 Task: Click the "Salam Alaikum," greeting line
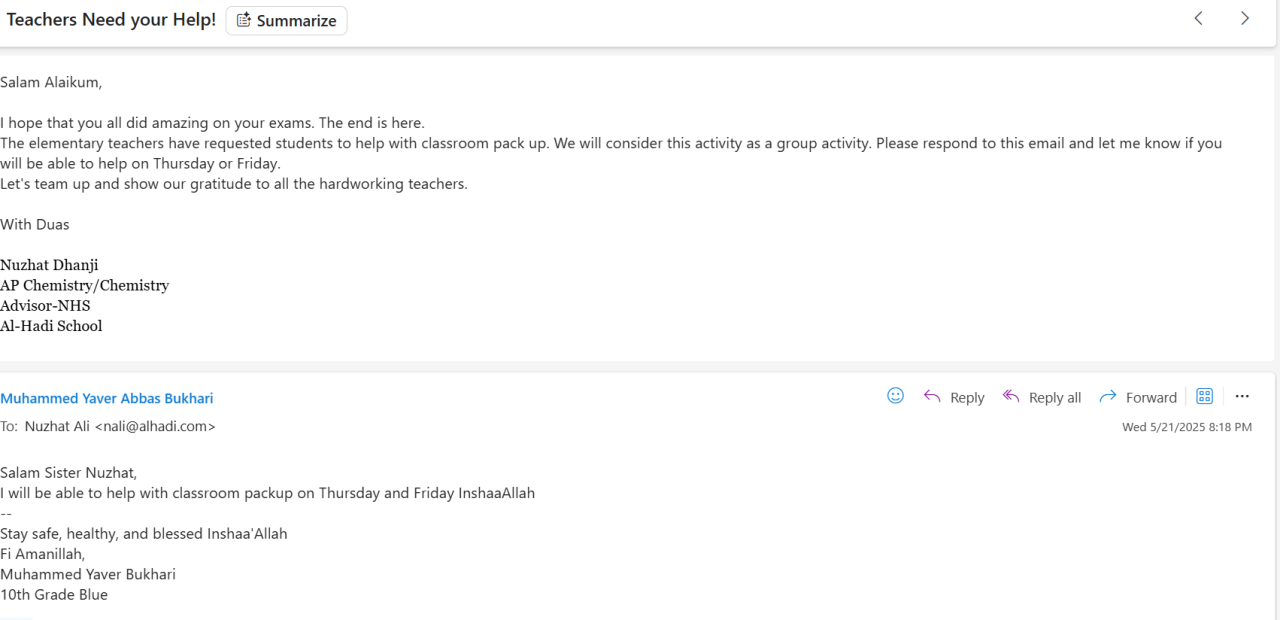coord(51,82)
